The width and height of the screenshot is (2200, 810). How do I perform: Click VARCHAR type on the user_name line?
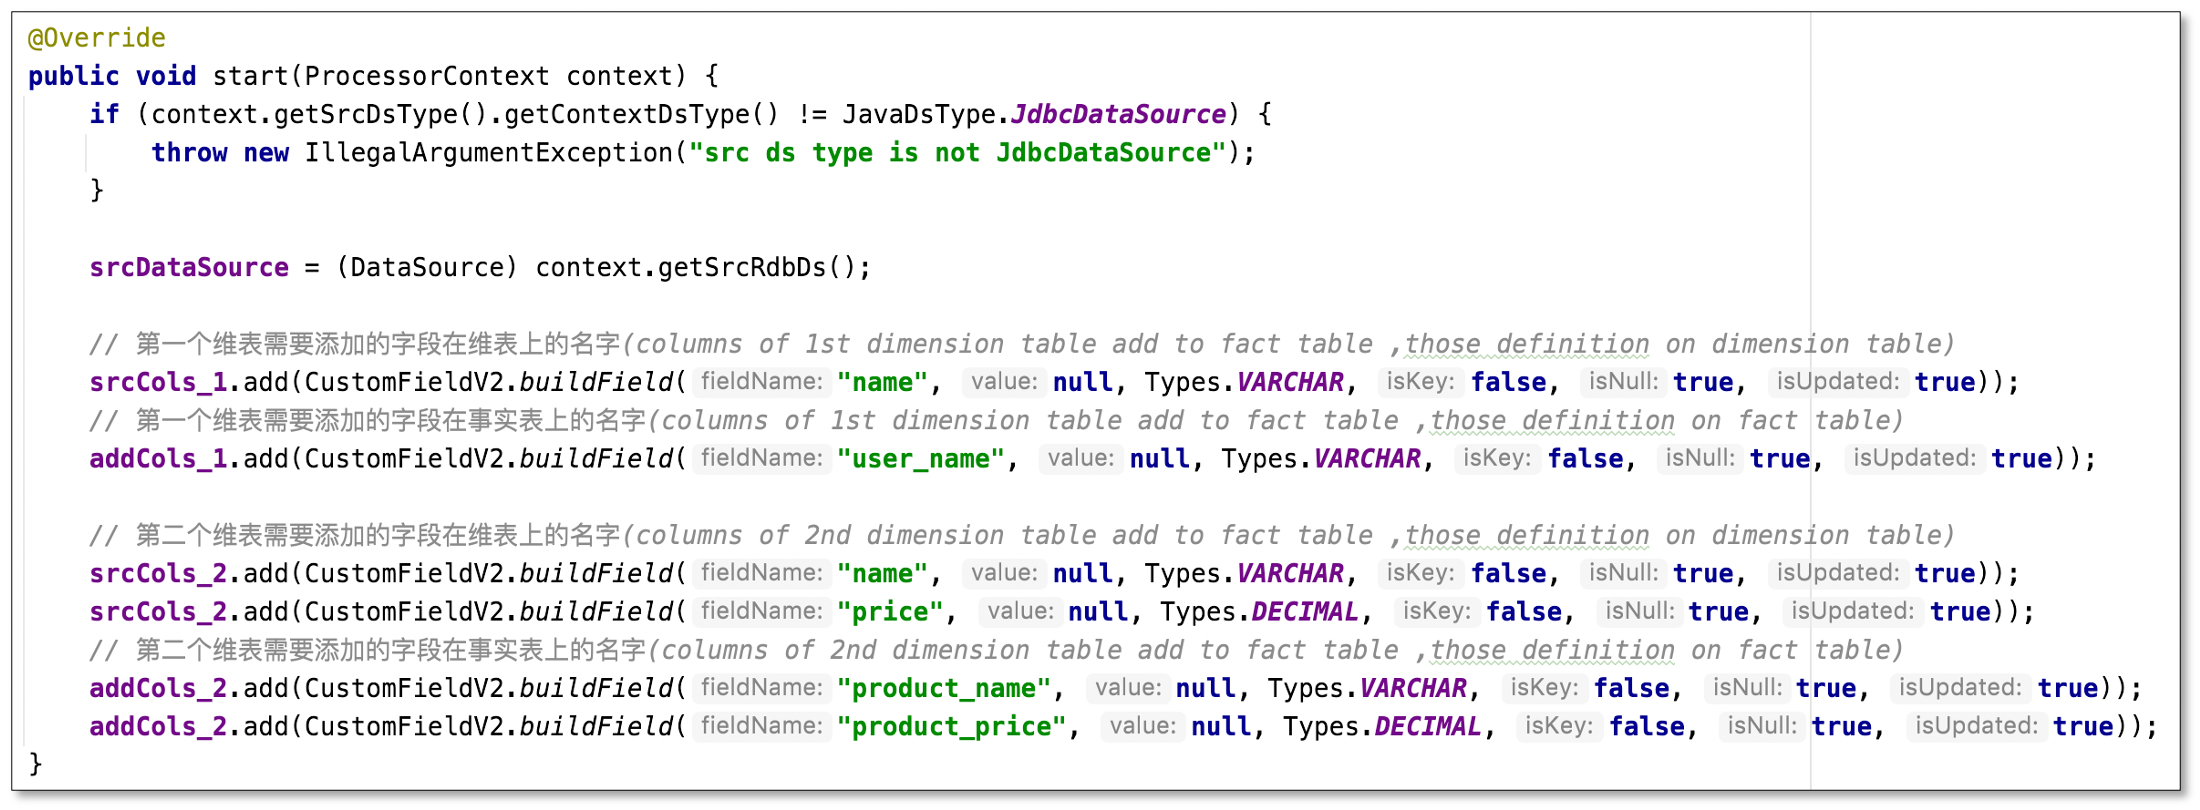(1366, 459)
